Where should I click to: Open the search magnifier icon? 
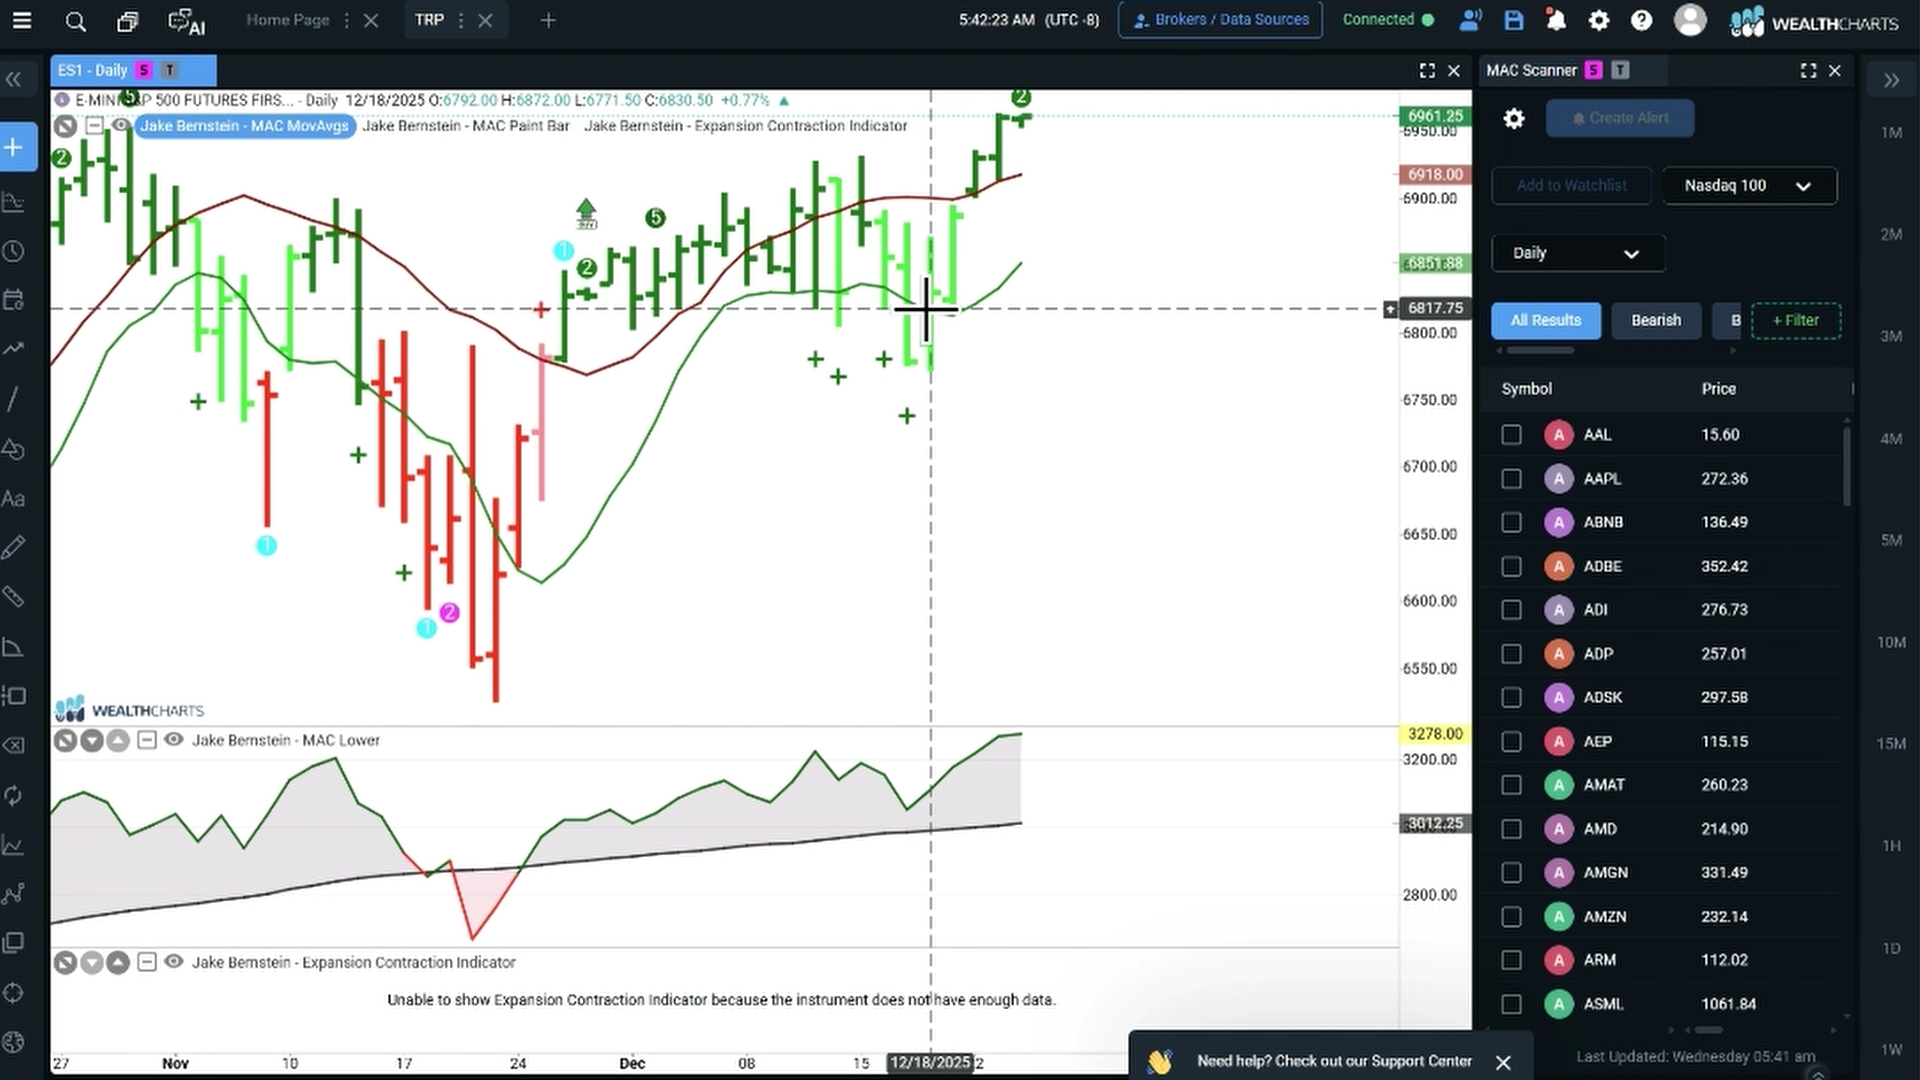(75, 20)
